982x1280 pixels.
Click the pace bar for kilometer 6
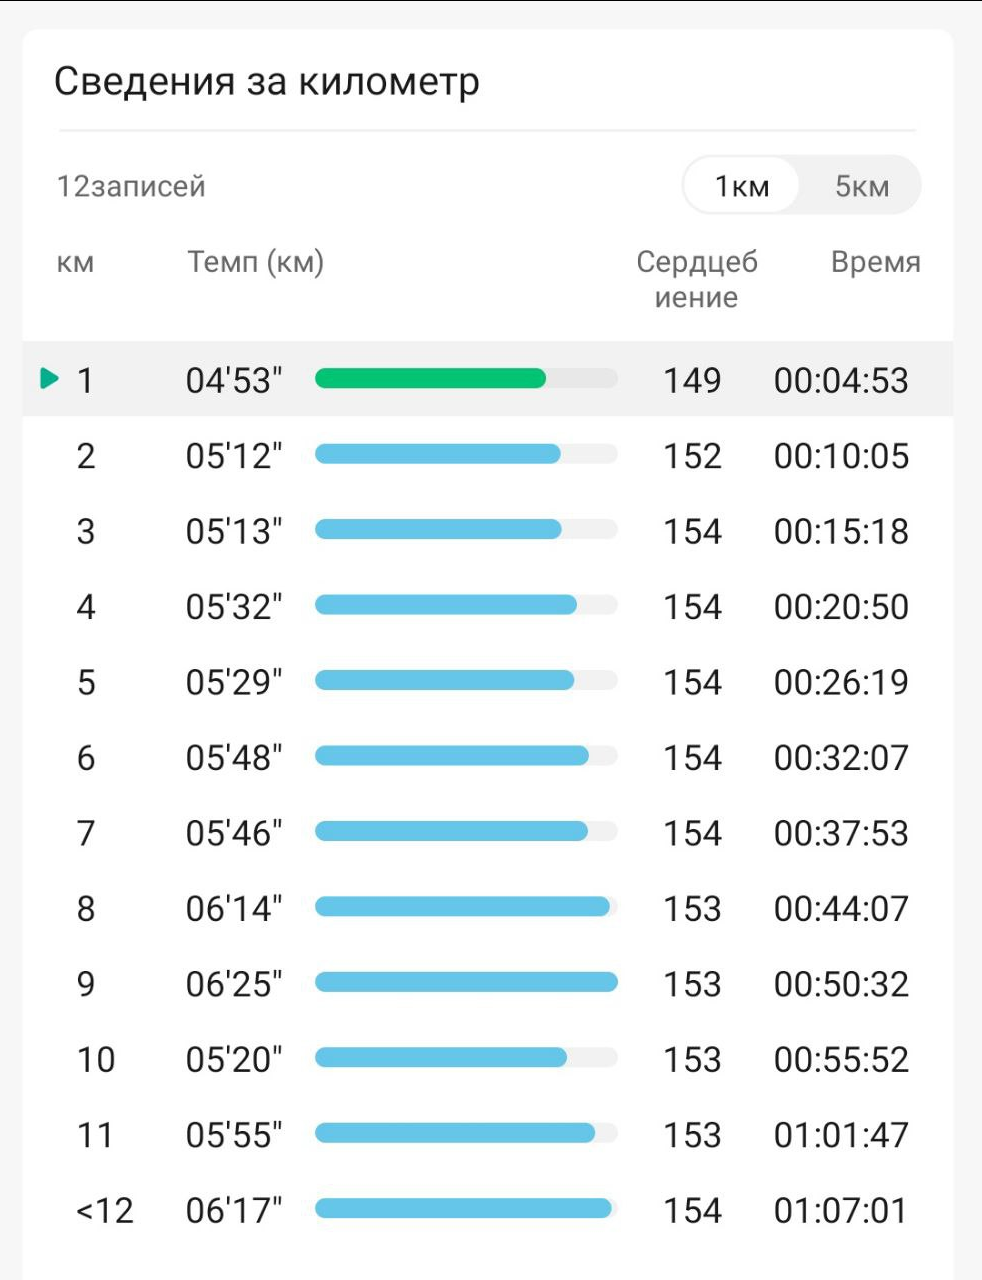tap(452, 757)
